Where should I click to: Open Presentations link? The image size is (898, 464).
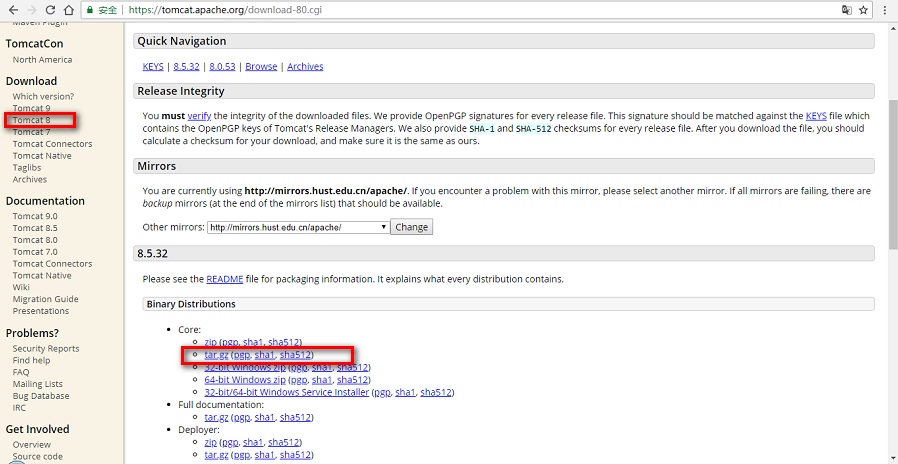coord(41,311)
